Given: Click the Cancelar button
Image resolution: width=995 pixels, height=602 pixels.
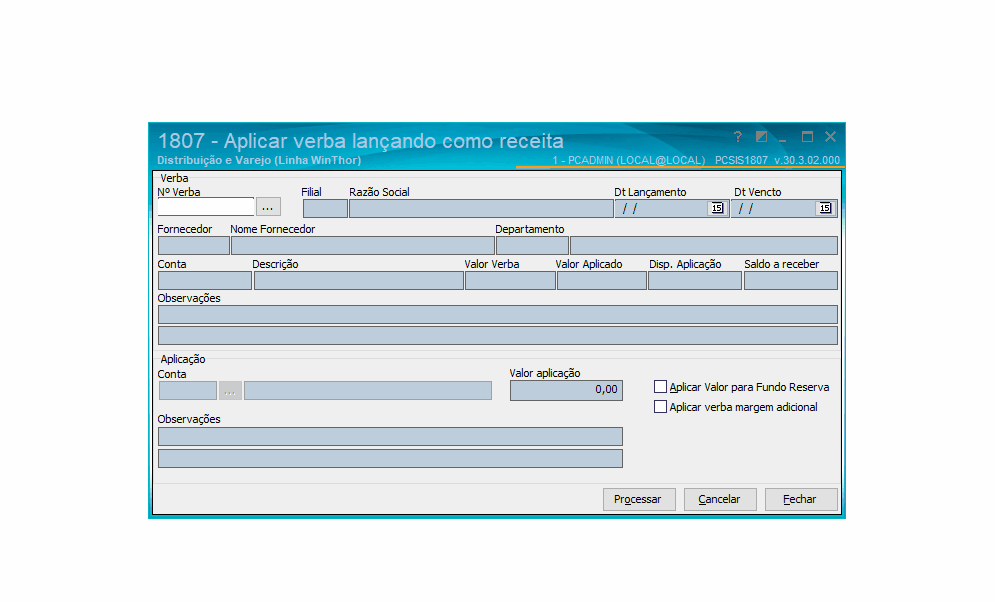Looking at the screenshot, I should coord(720,499).
